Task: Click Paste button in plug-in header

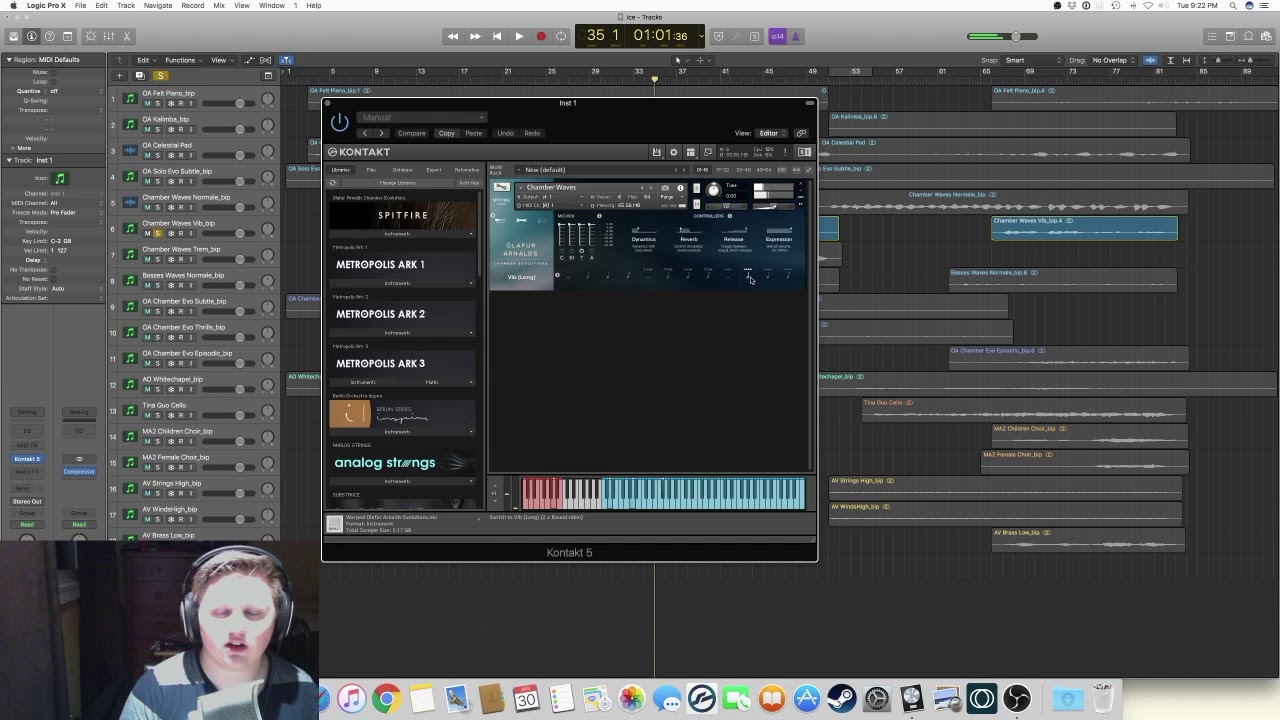Action: click(x=473, y=133)
